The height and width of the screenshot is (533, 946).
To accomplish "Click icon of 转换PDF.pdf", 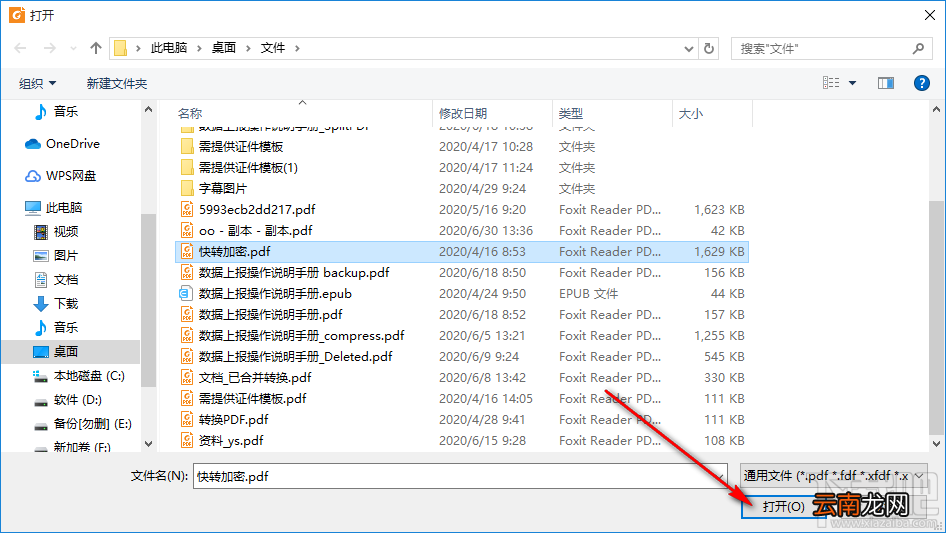I will [187, 420].
